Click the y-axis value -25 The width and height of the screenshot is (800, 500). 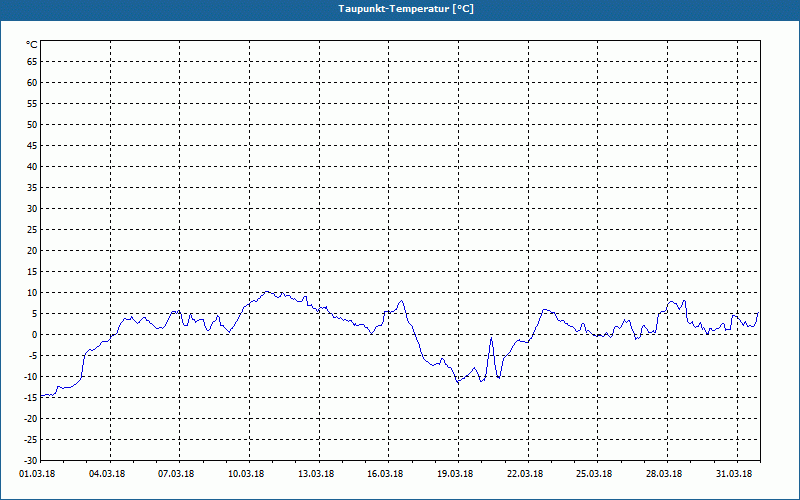[x=31, y=439]
